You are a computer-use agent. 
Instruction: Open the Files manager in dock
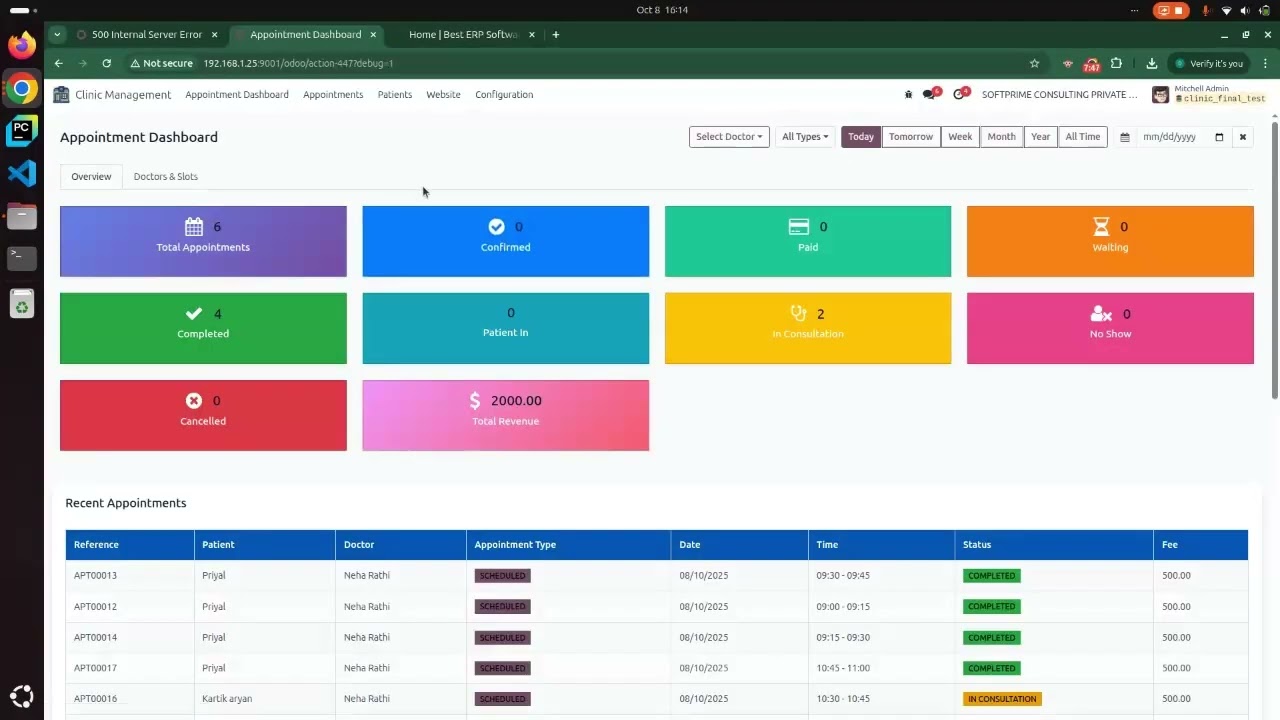(21, 216)
